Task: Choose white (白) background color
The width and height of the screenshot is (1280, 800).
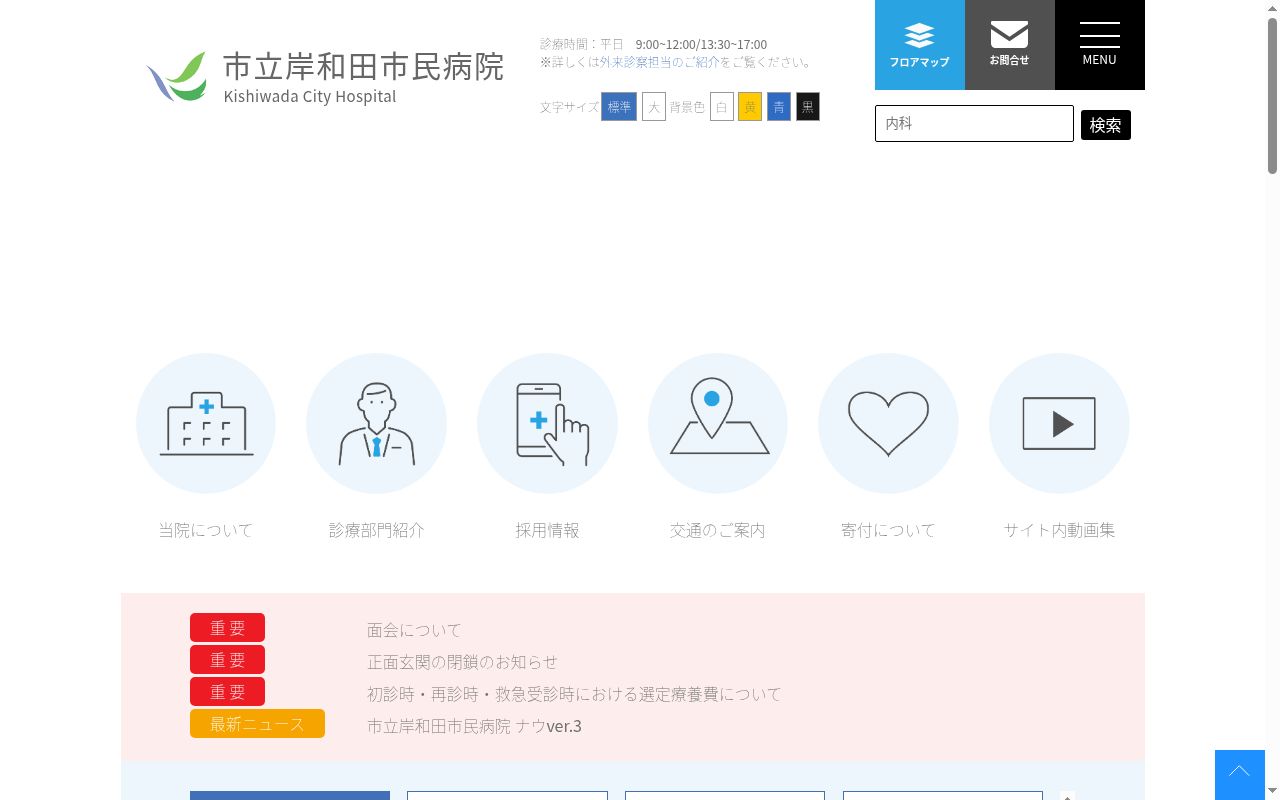Action: coord(722,107)
